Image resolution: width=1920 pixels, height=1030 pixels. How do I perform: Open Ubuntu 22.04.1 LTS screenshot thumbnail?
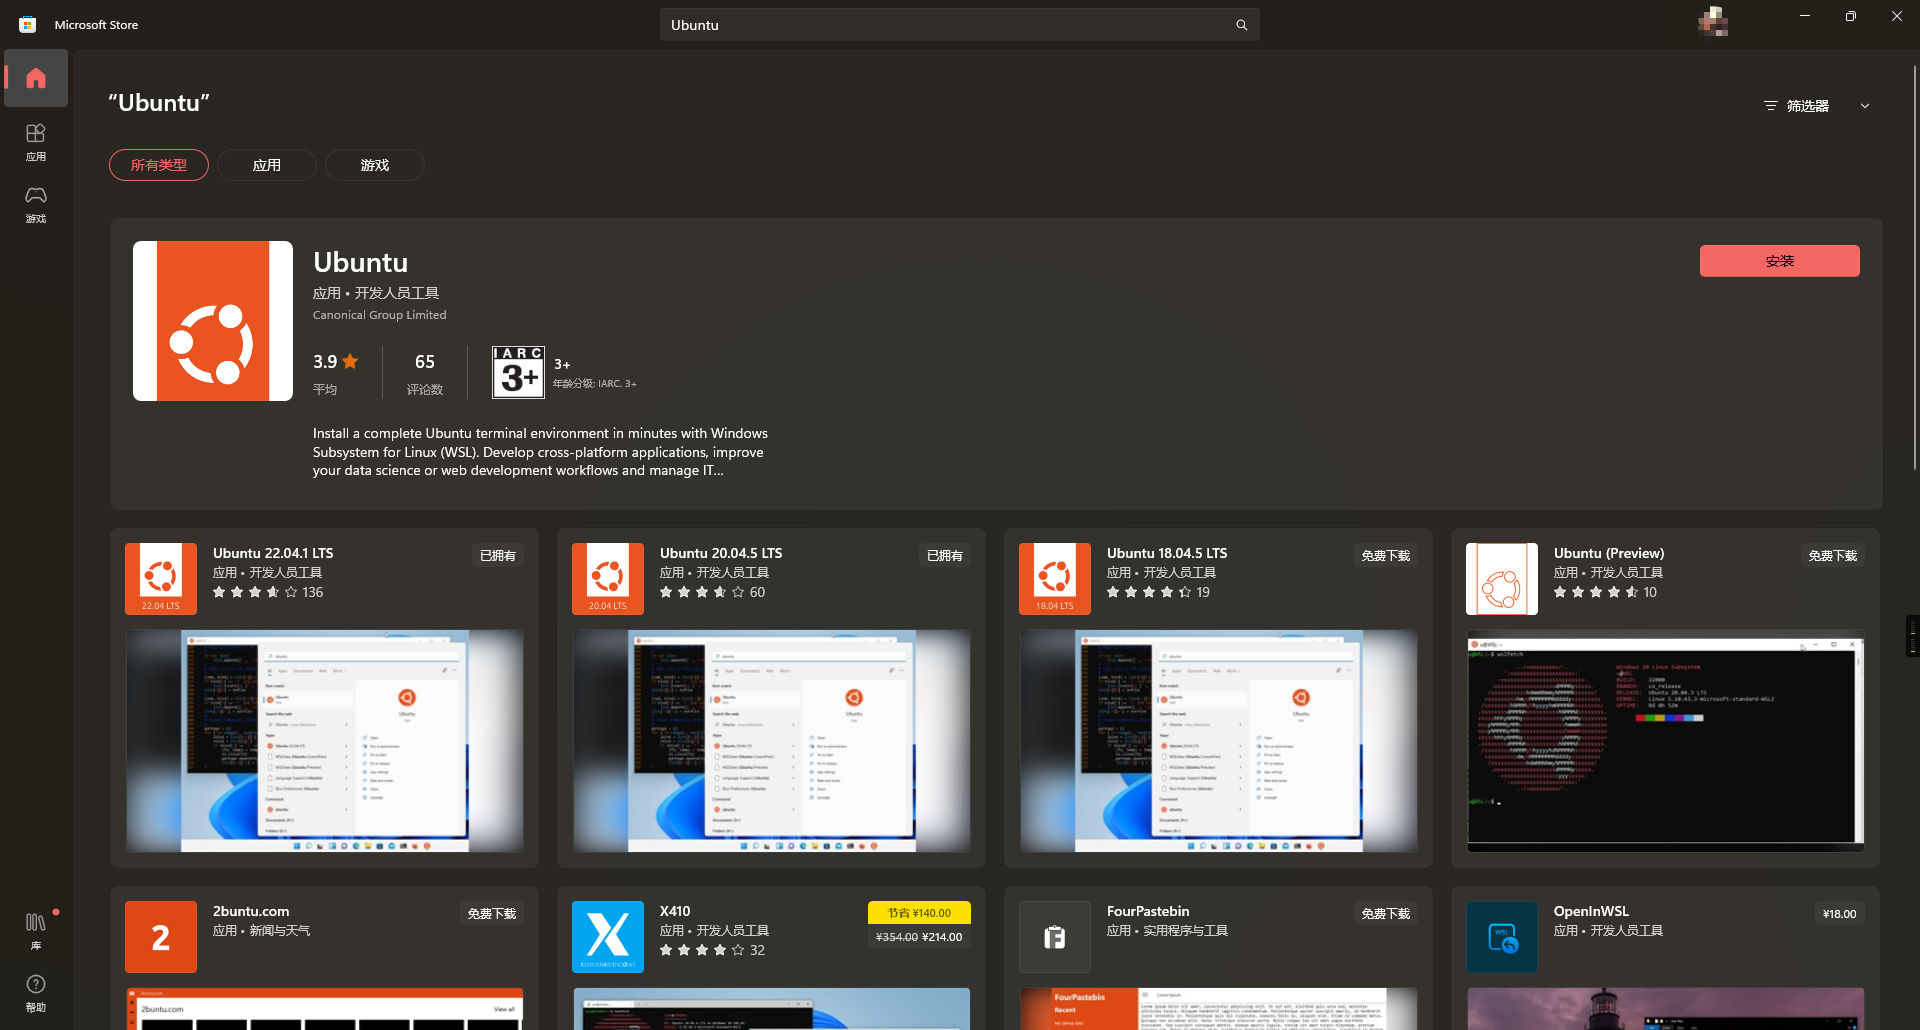point(325,741)
